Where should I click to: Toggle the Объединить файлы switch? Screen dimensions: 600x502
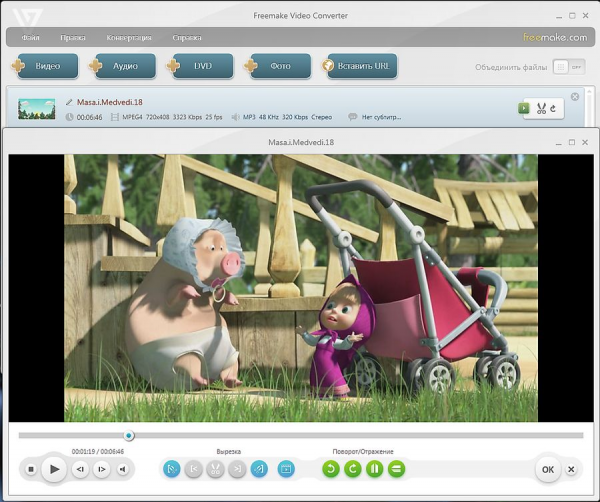(569, 67)
